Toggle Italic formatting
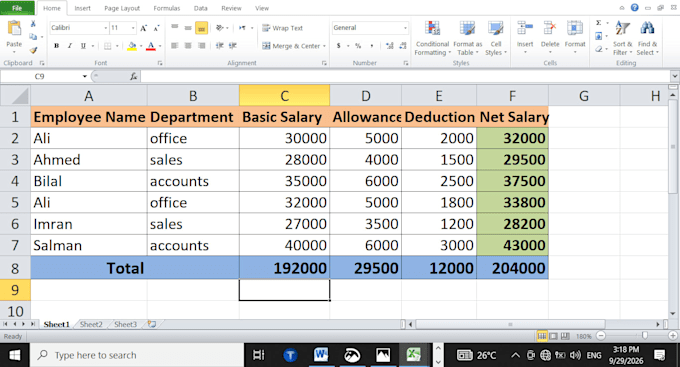Viewport: 680px width, 367px height. pos(69,46)
